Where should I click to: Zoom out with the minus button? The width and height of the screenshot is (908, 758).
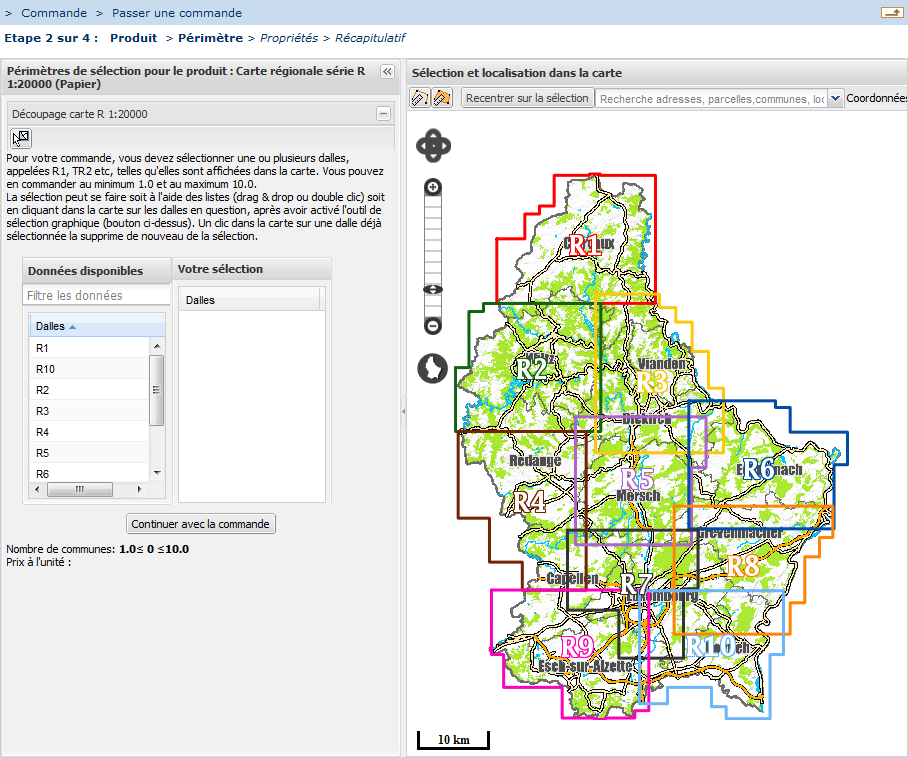click(433, 326)
